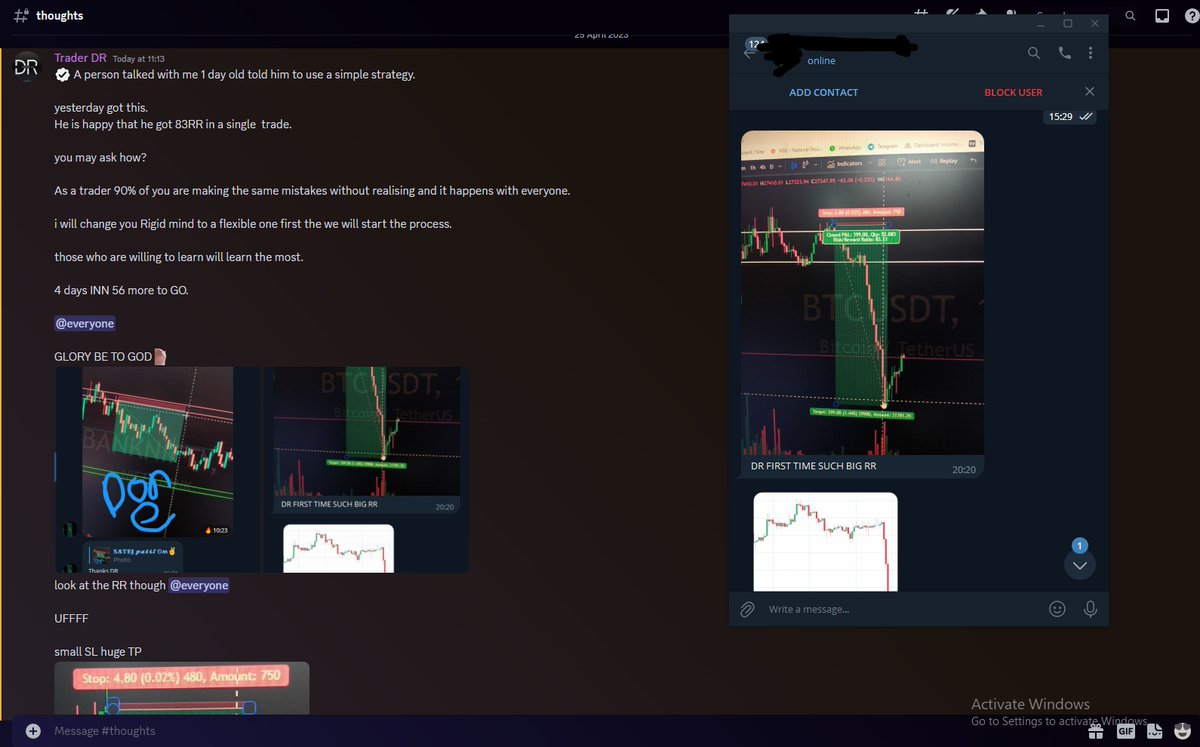
Task: Open the Discord GIF picker
Action: pyautogui.click(x=1125, y=731)
